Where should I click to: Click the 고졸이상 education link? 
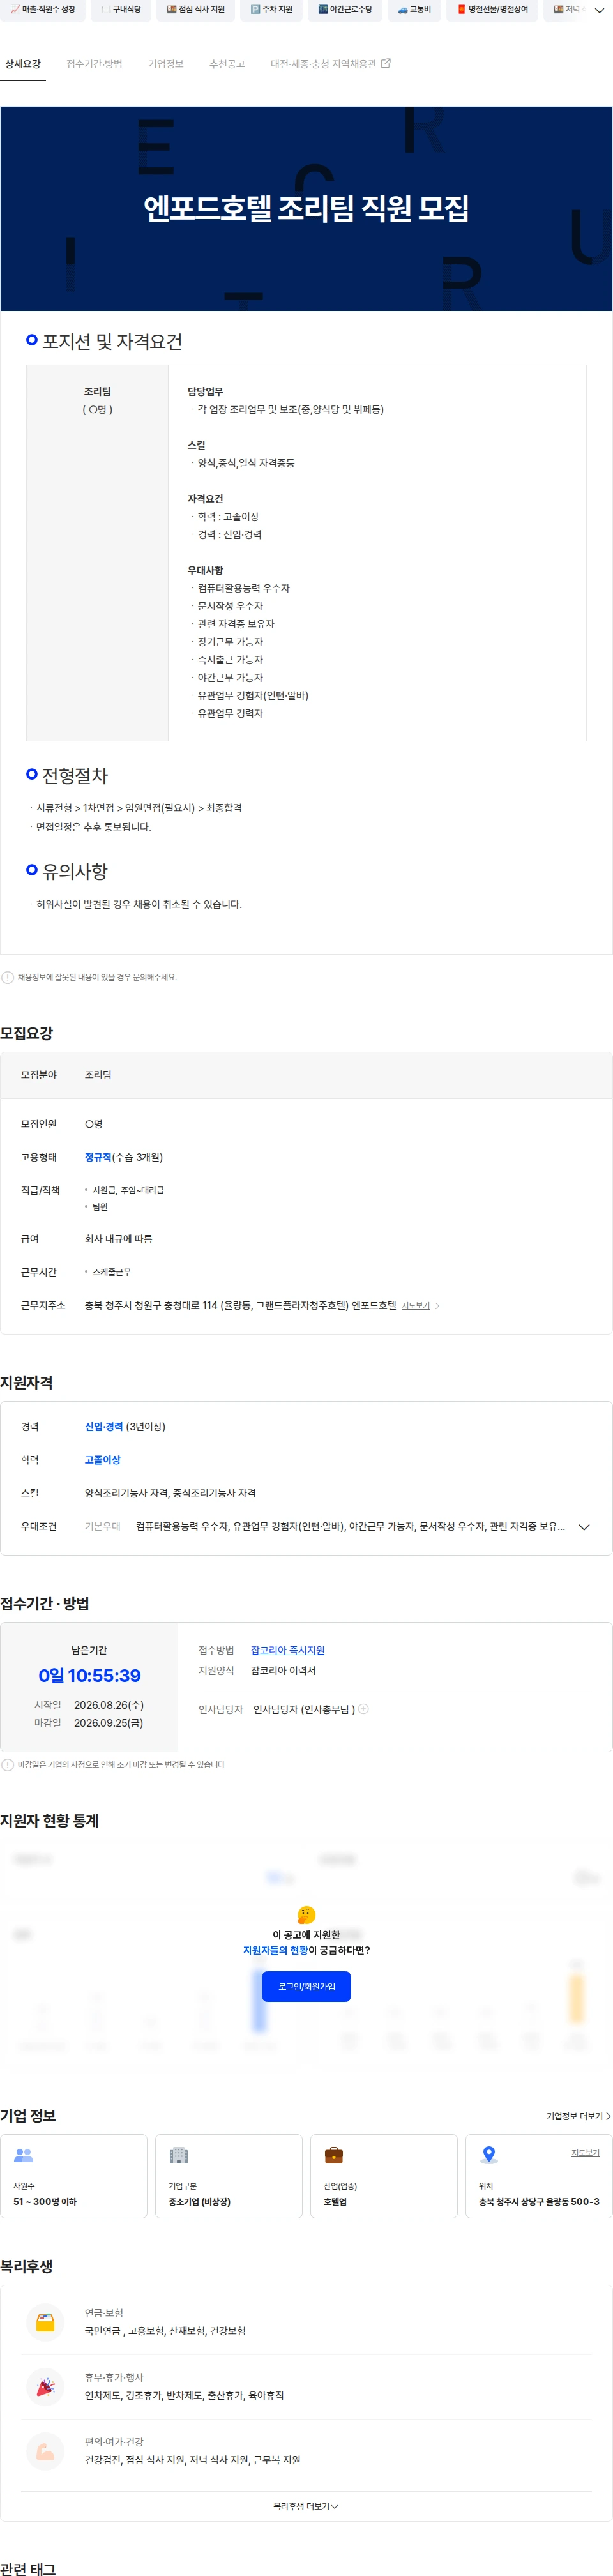coord(103,1460)
